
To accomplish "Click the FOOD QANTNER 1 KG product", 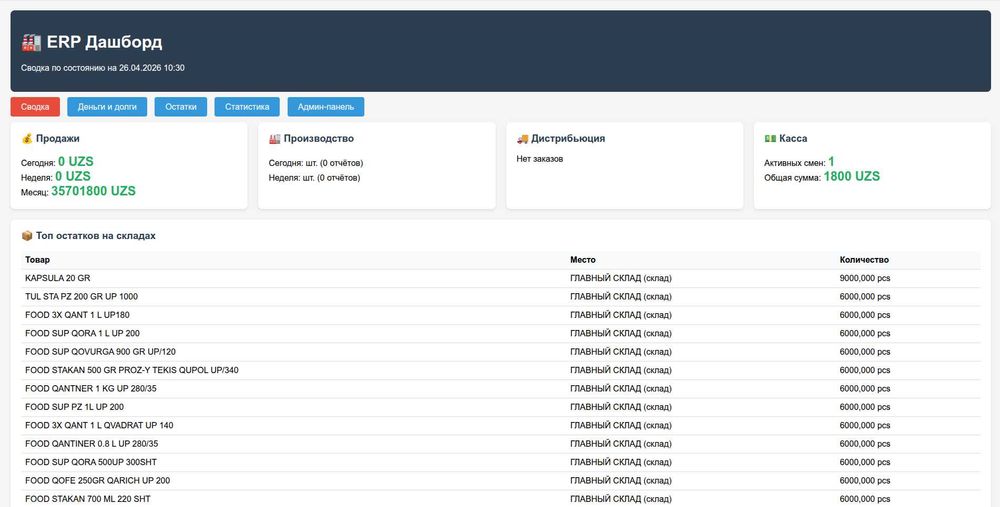I will (91, 388).
